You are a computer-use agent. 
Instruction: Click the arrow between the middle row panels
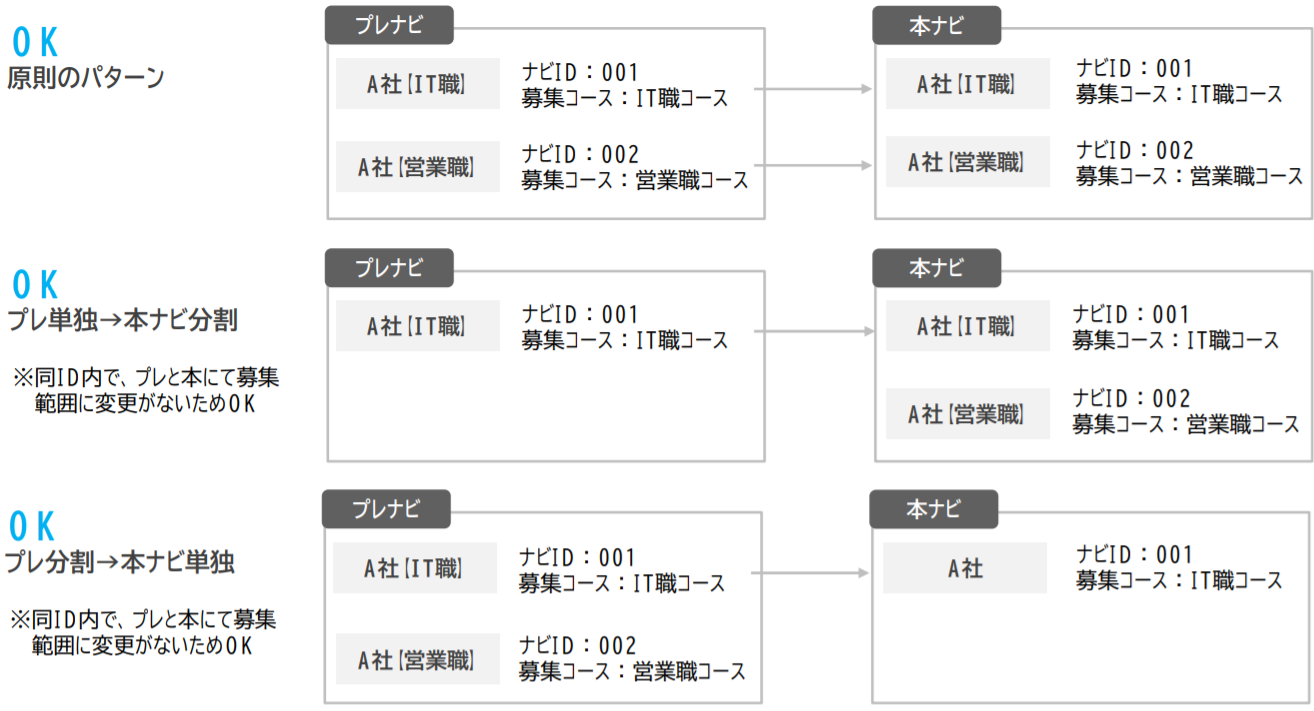tap(813, 331)
